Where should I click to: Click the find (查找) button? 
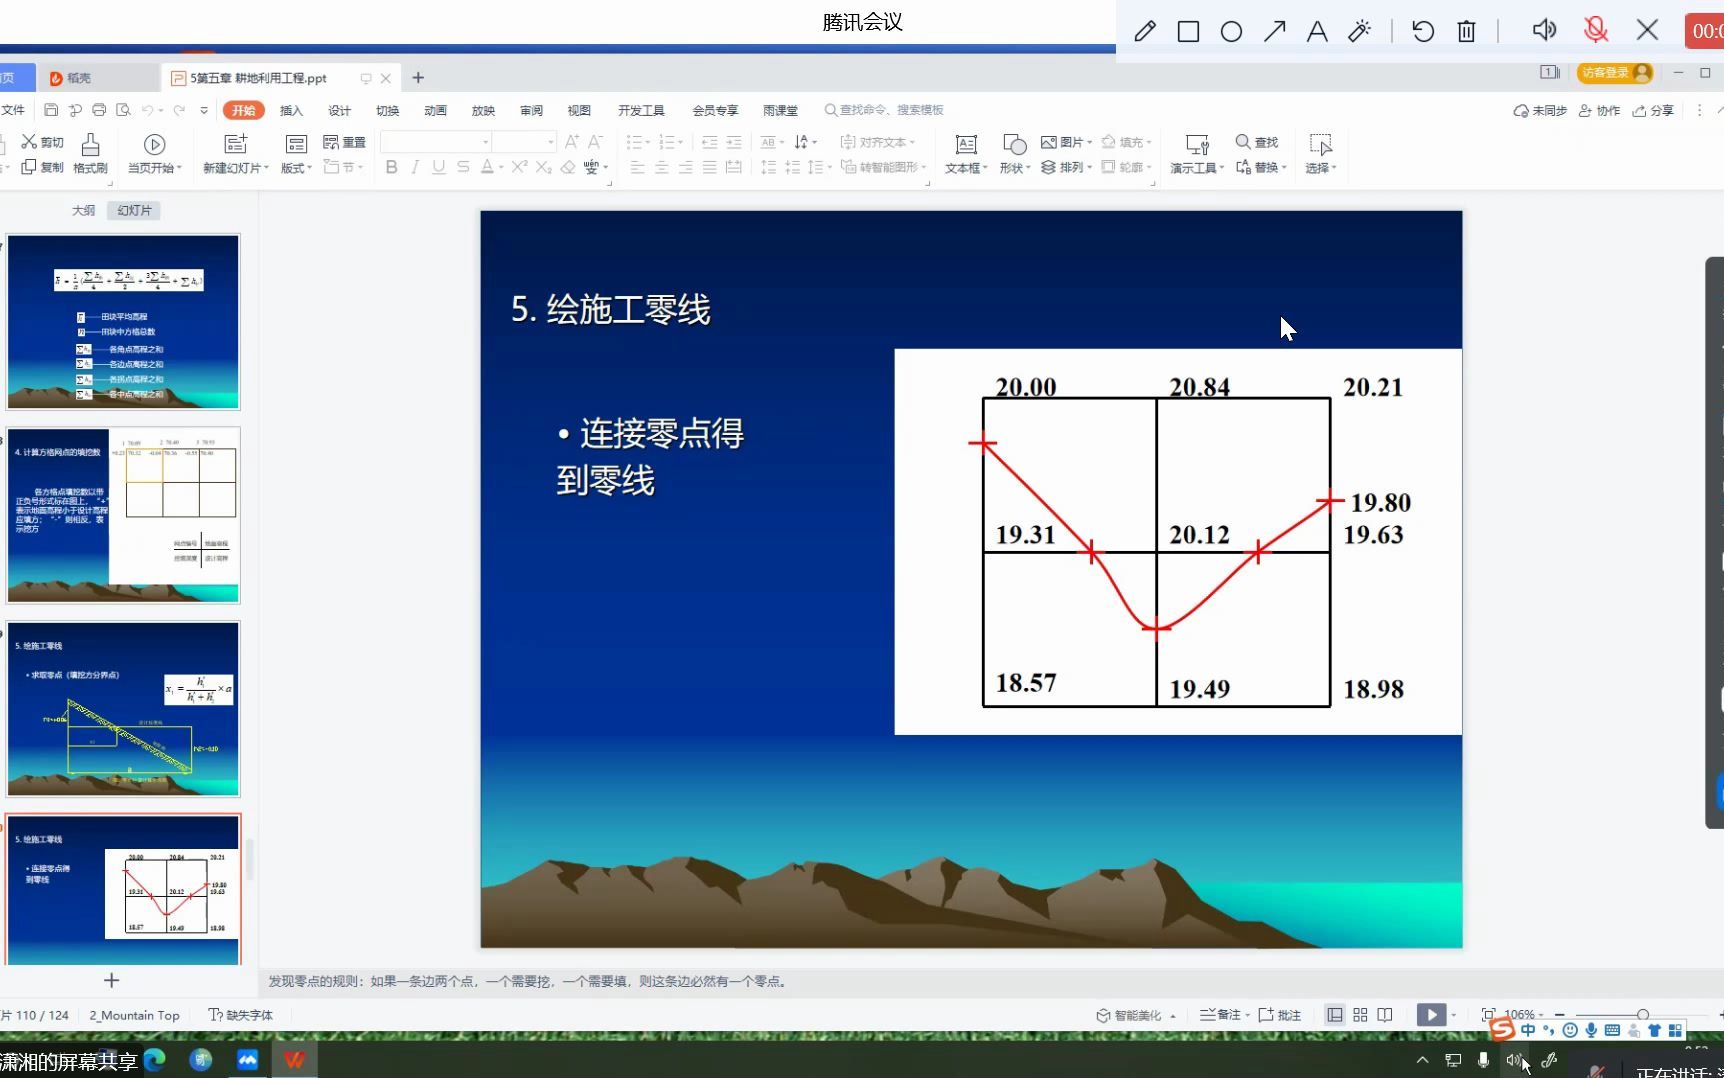1257,142
